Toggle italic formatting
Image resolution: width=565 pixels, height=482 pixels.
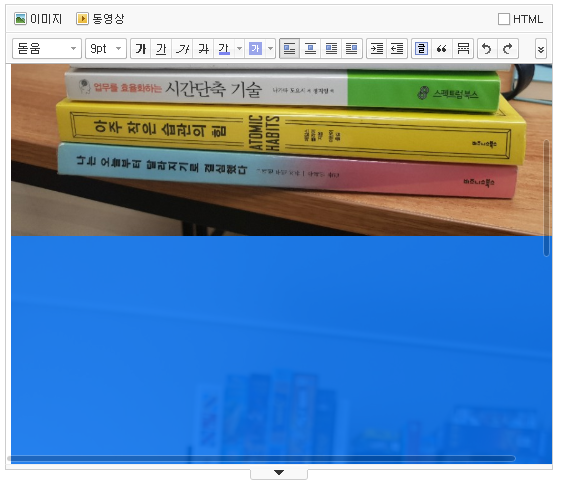tap(182, 49)
